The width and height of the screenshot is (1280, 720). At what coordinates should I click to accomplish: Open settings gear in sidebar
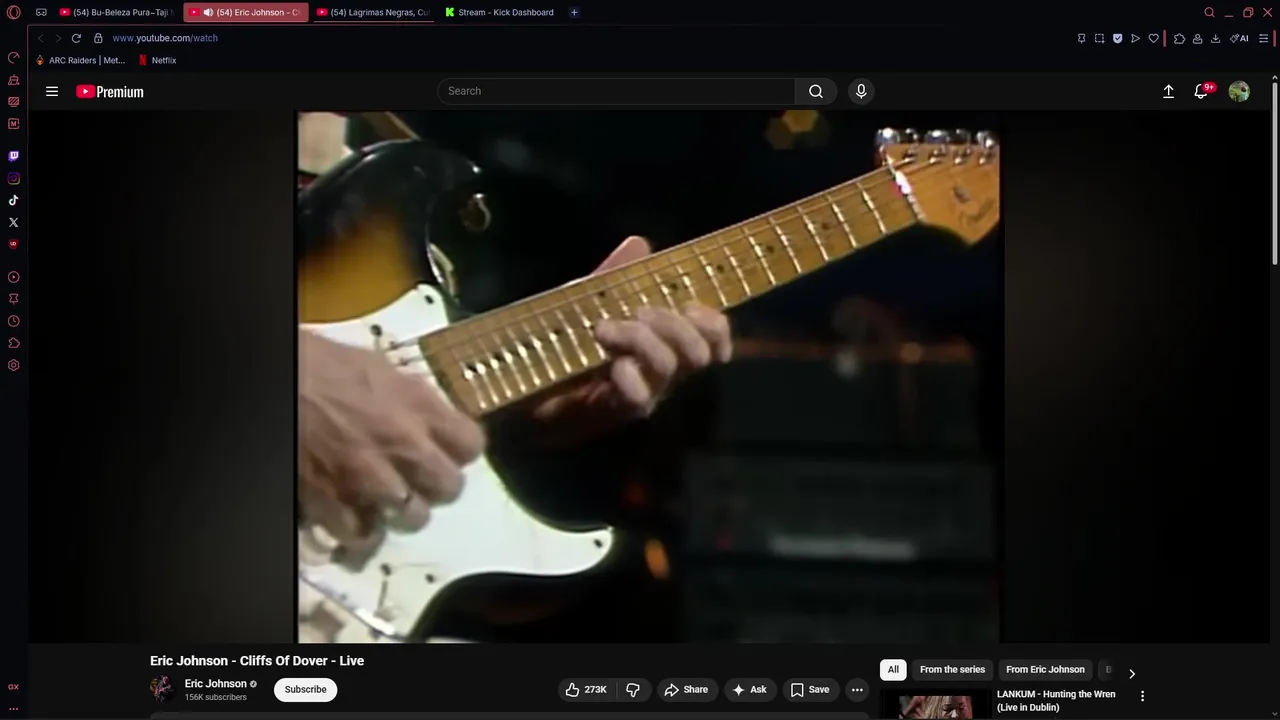(x=13, y=365)
